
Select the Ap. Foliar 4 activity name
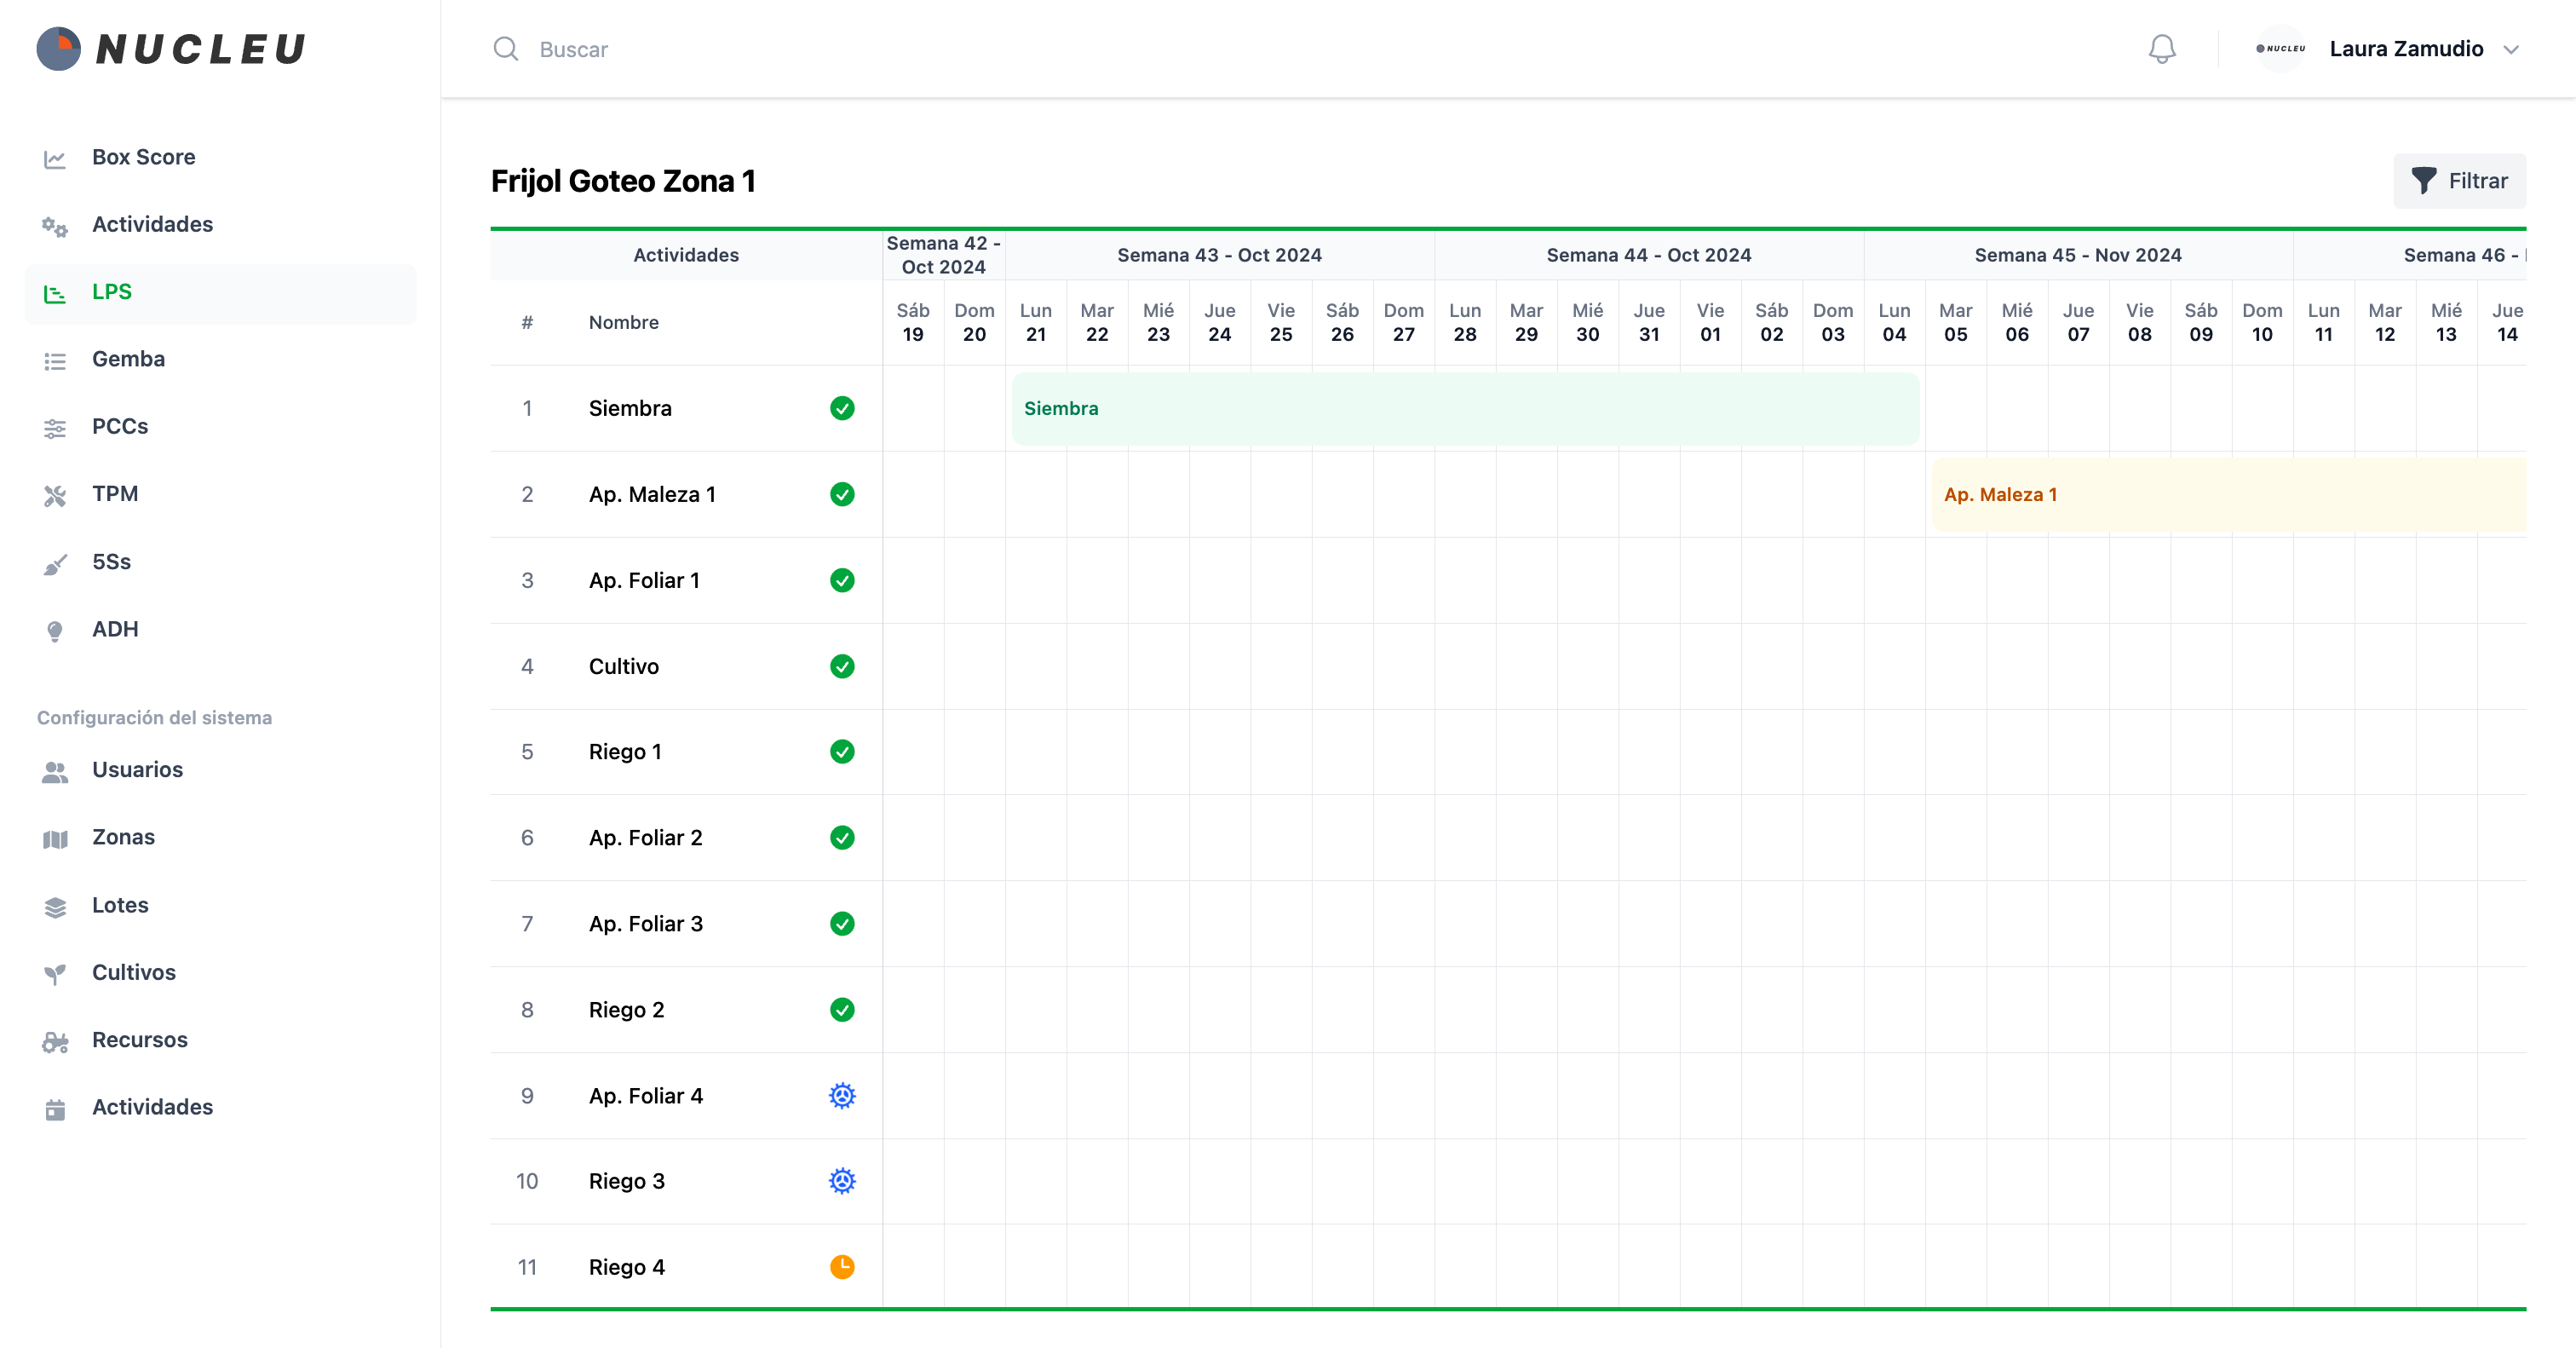[x=645, y=1096]
